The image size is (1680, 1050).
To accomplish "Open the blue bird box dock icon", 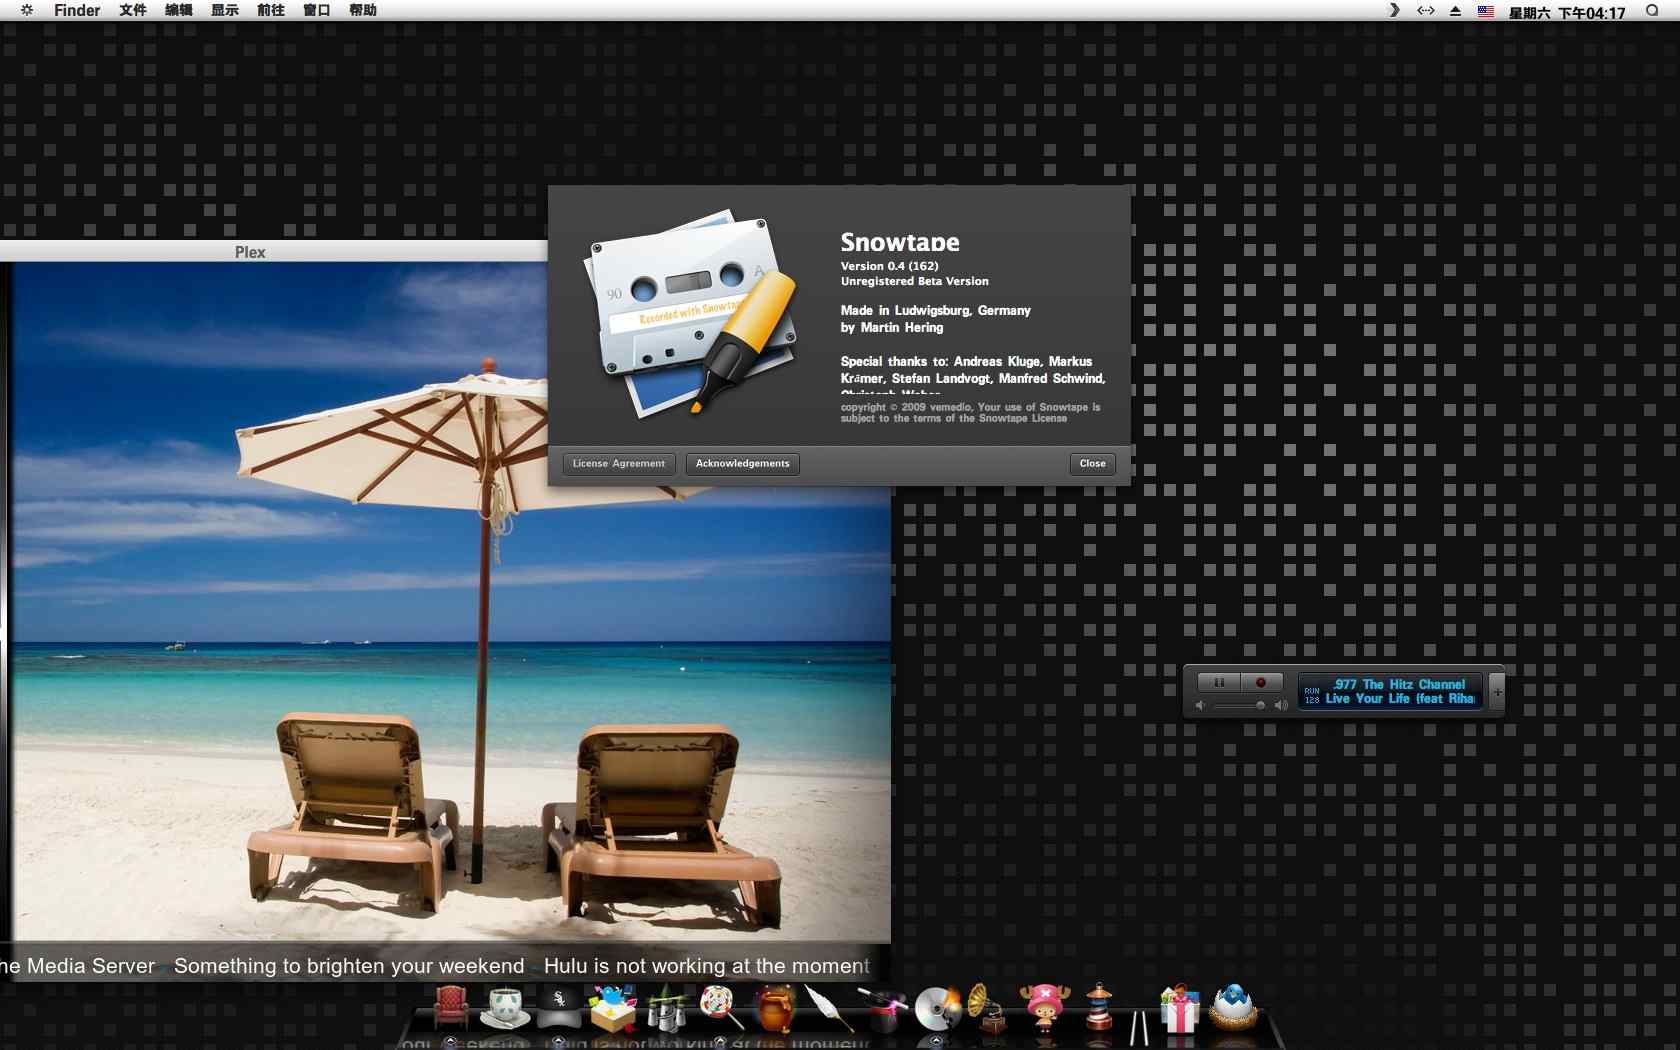I will point(613,1008).
